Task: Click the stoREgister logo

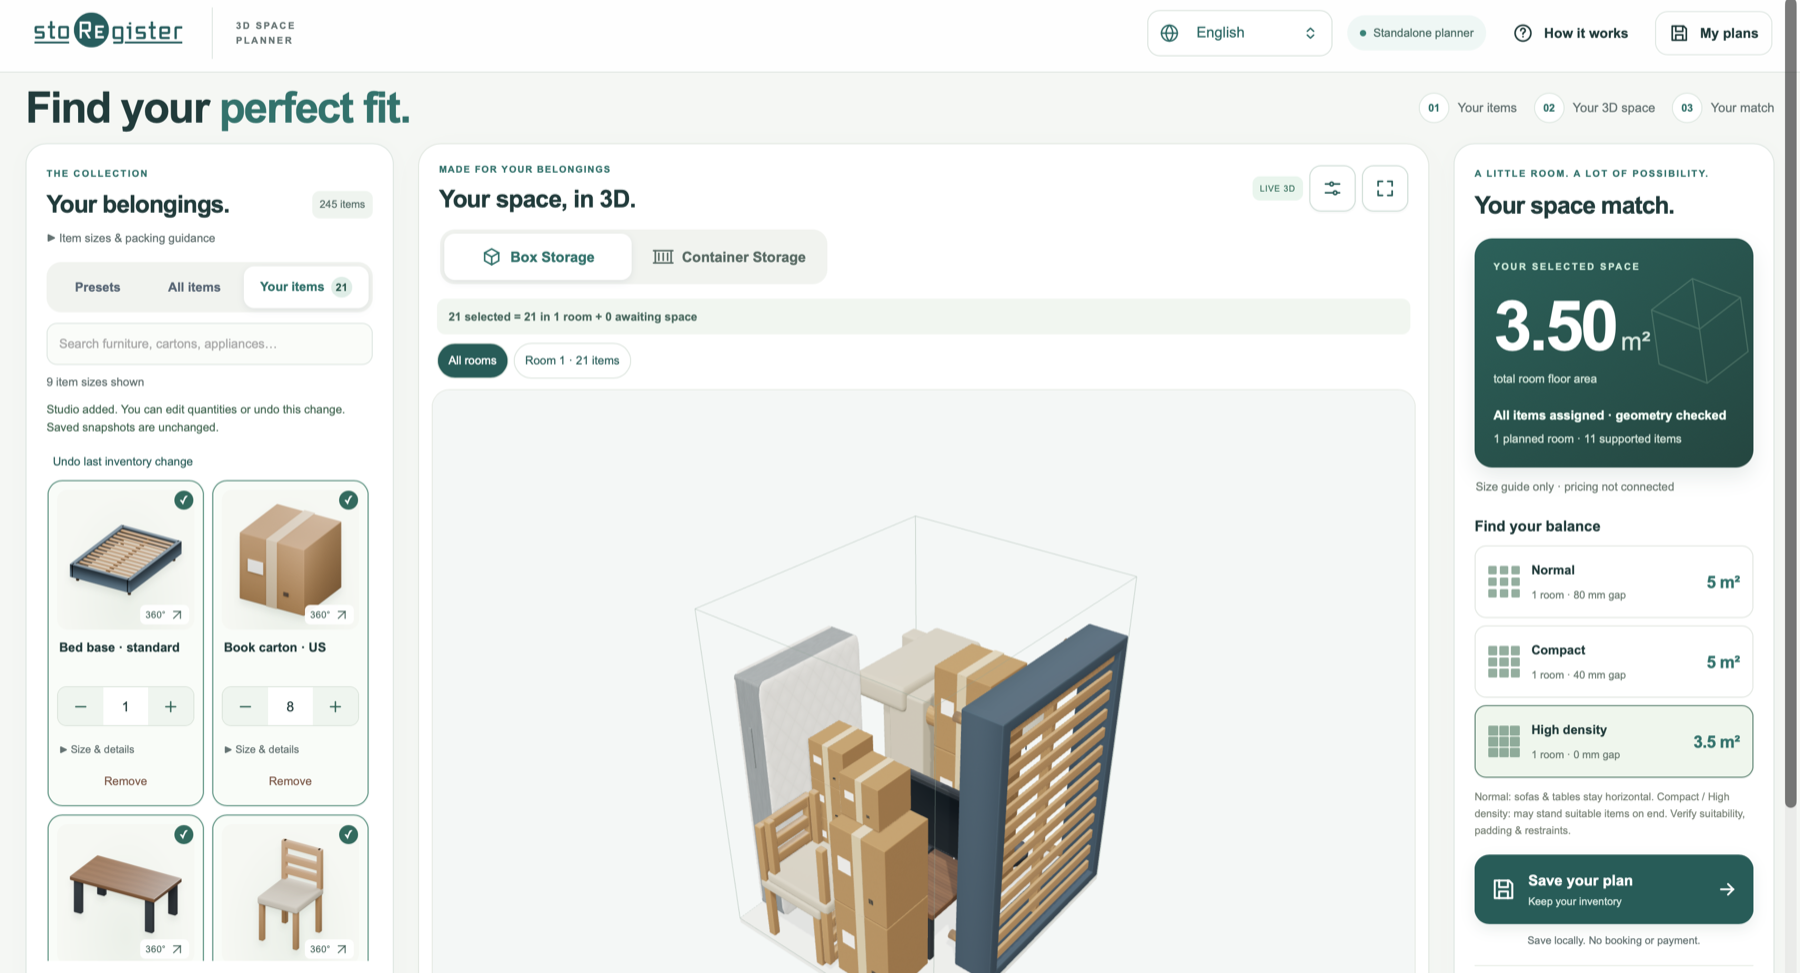Action: coord(108,31)
